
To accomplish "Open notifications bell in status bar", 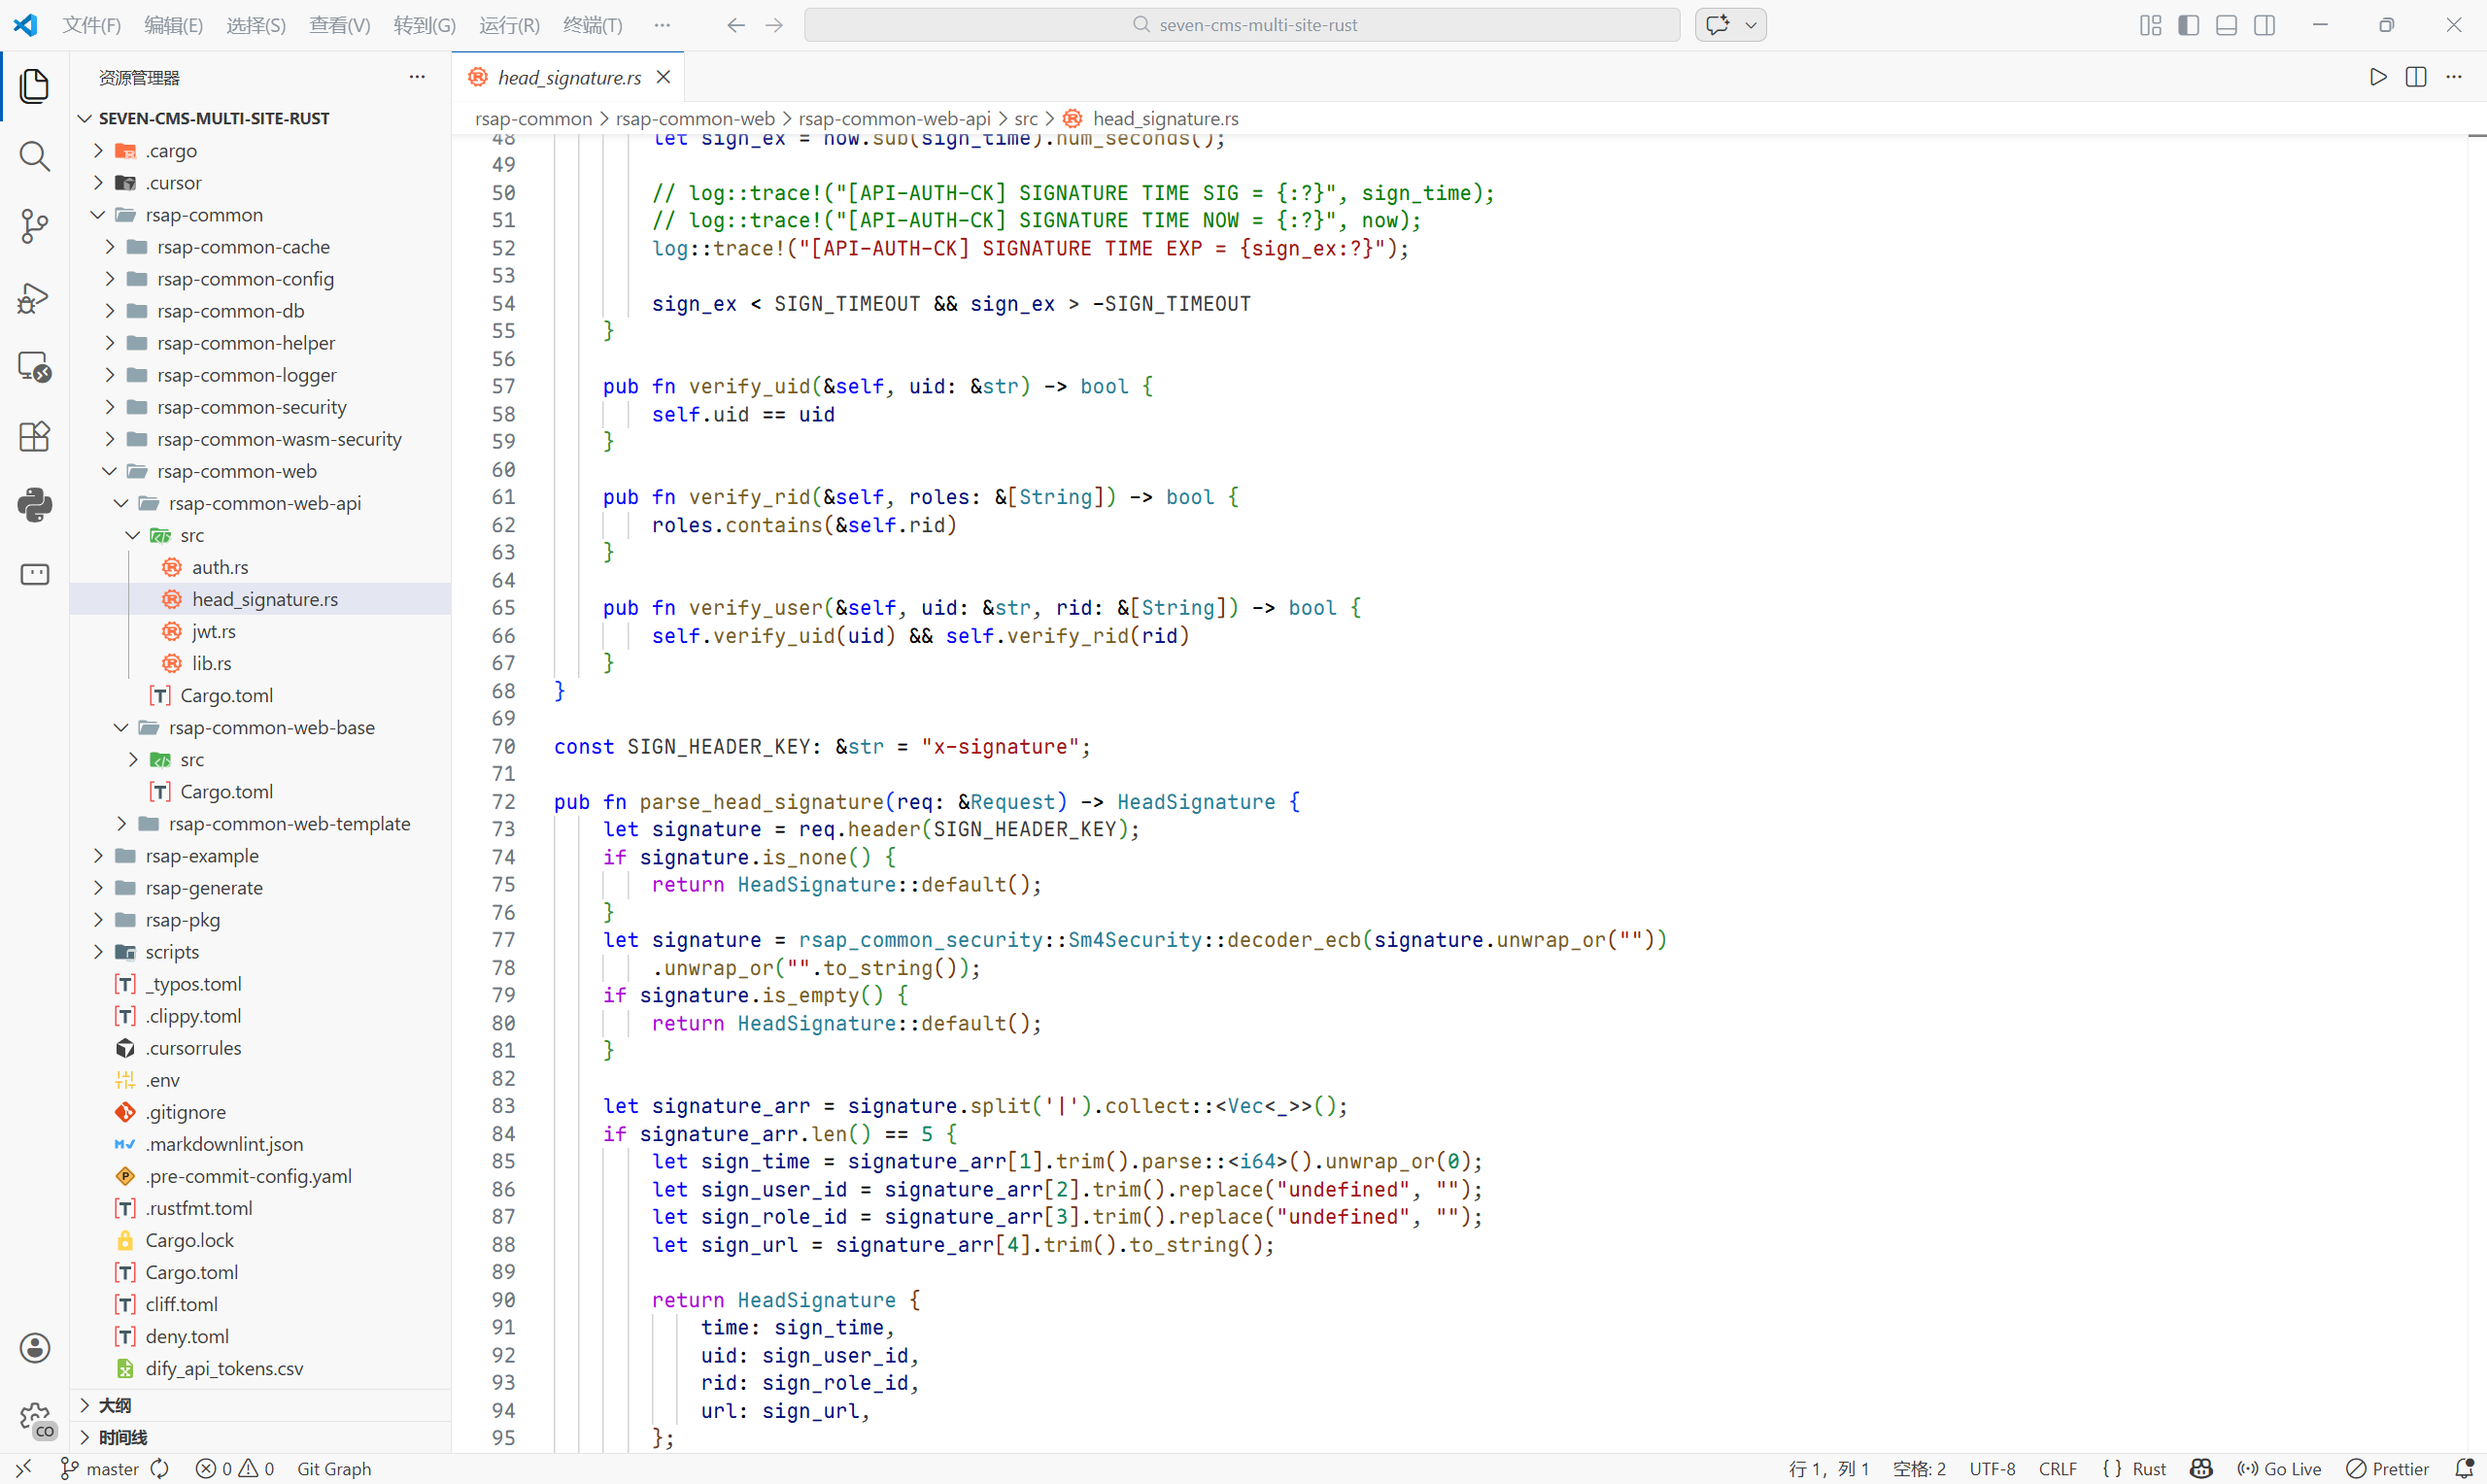I will pyautogui.click(x=2464, y=1468).
